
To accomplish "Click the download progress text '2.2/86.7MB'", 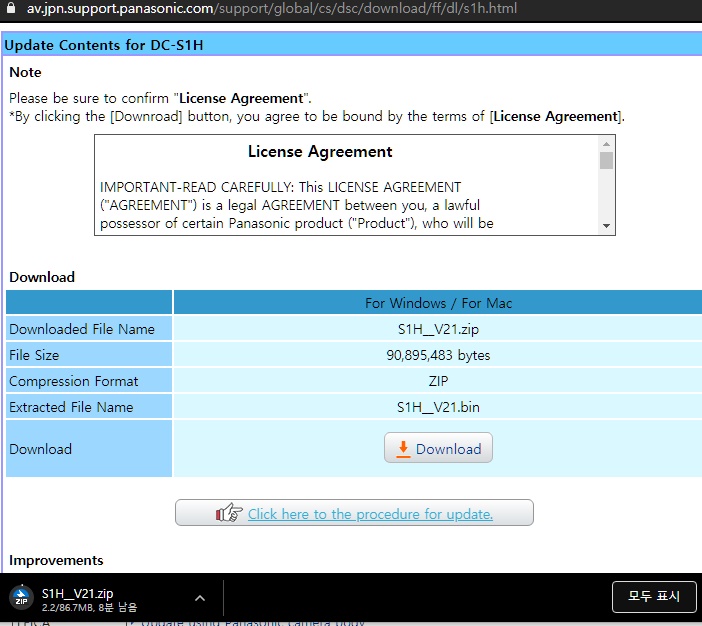I will [x=68, y=608].
